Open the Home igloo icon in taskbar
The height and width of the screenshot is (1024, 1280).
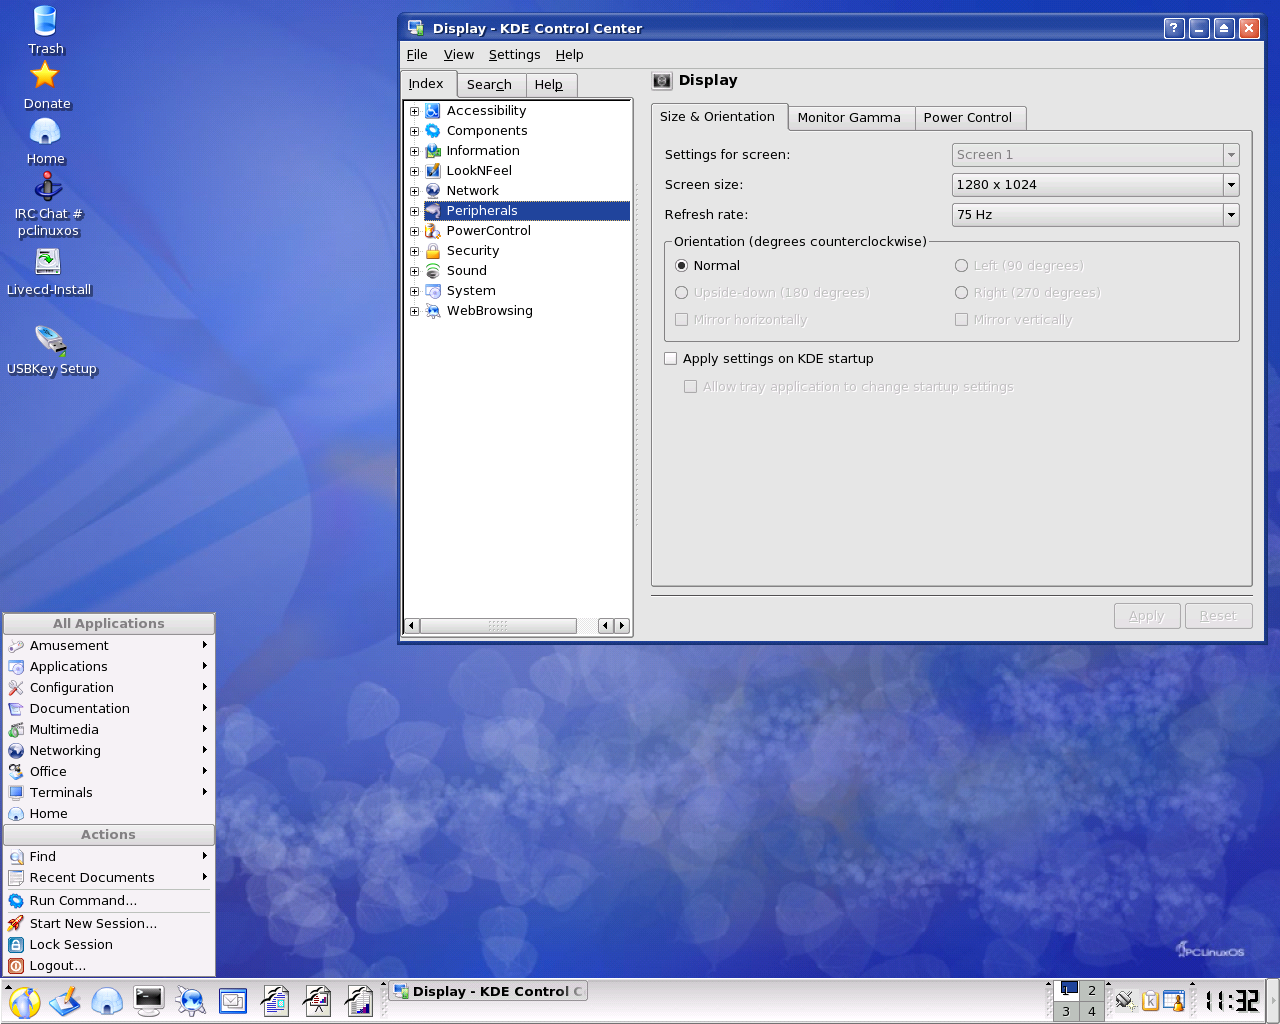pos(107,1001)
